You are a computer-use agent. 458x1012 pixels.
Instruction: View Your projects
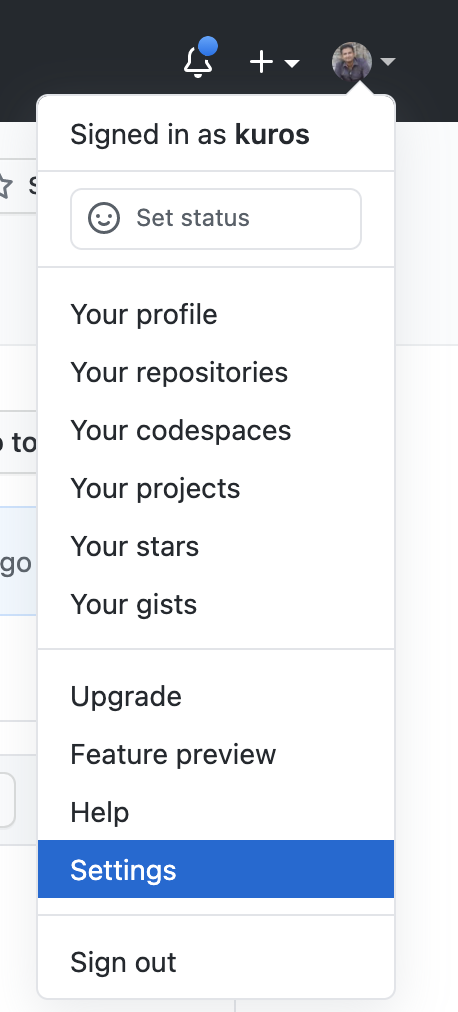[x=216, y=489]
